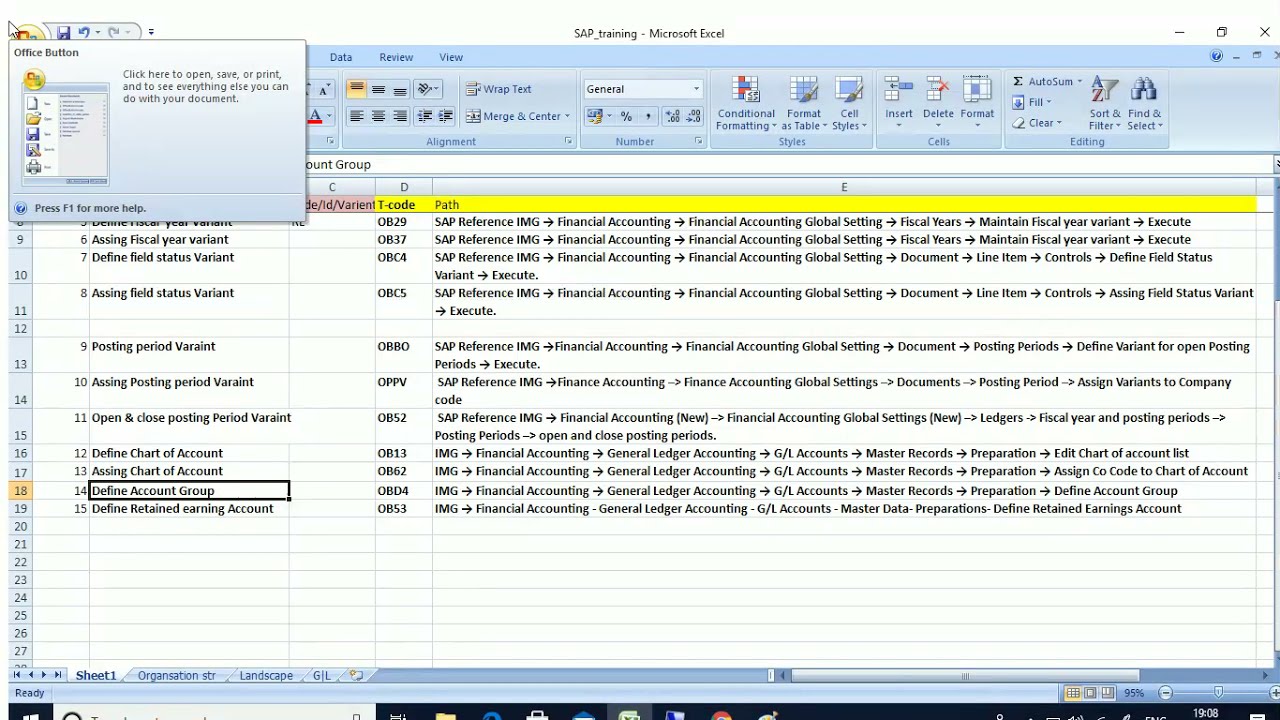
Task: Open the Orientation text-angle dropdown
Action: click(428, 89)
